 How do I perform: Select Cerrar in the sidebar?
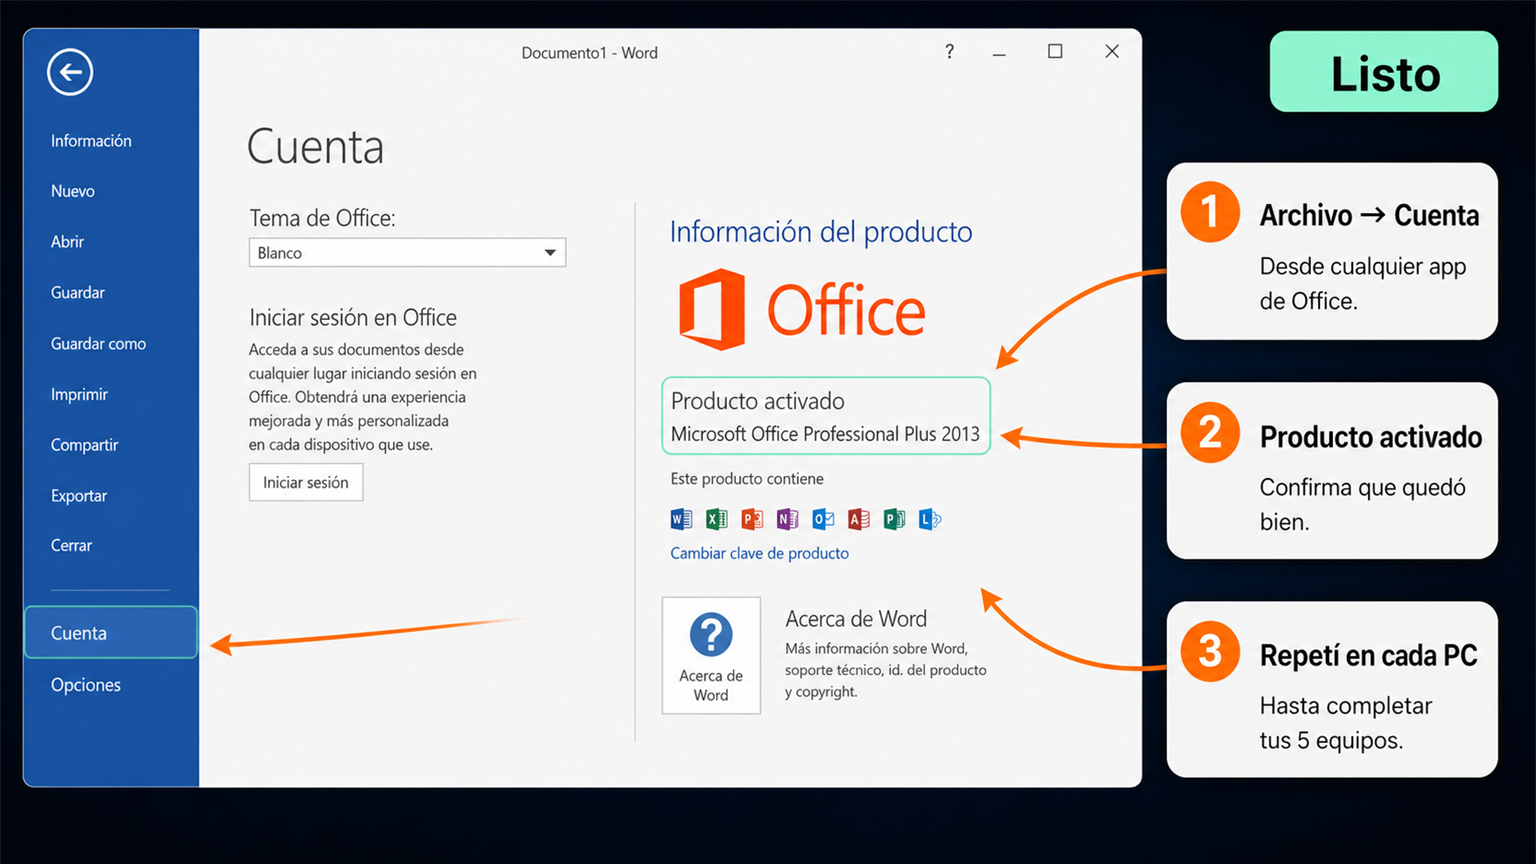[71, 546]
